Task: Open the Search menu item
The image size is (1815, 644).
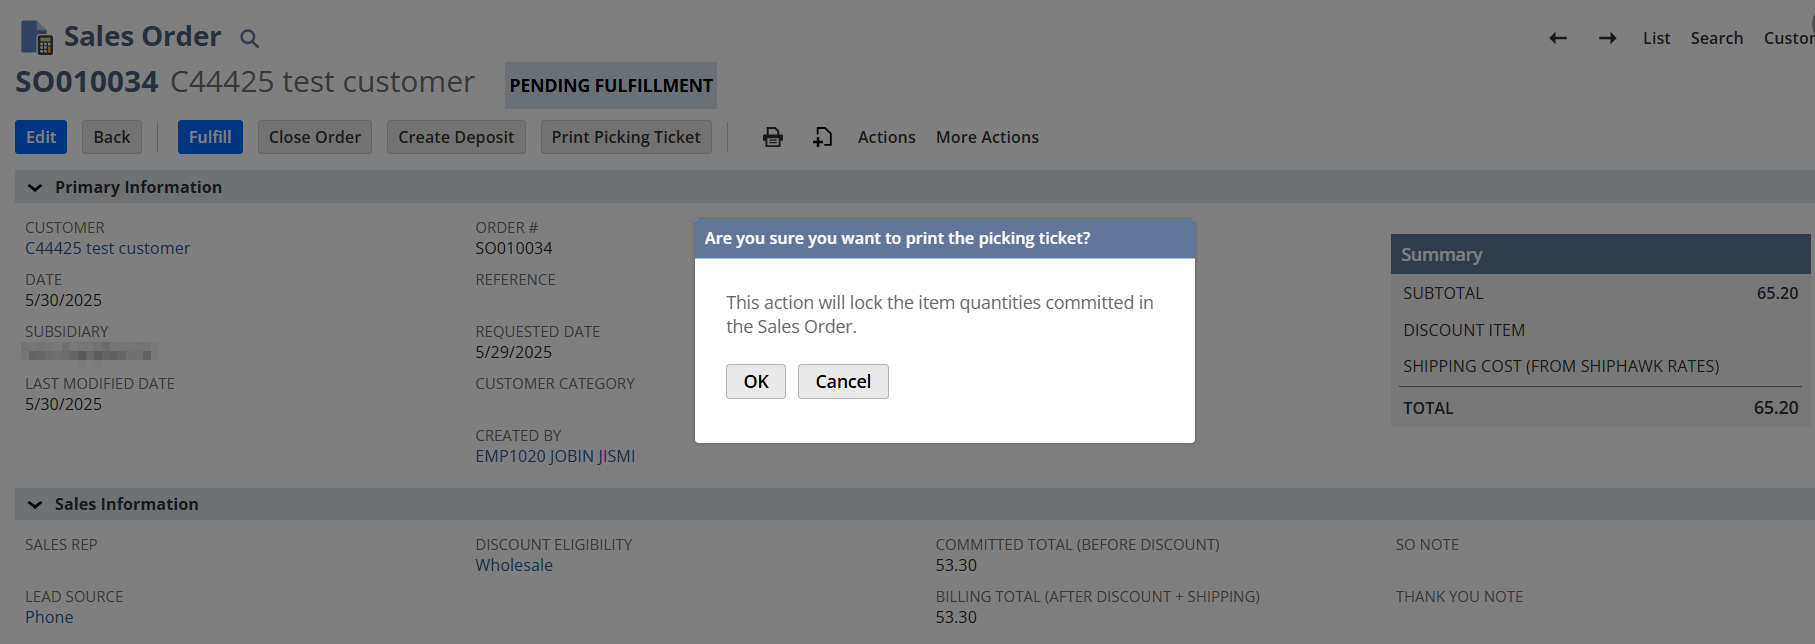Action: 1716,38
